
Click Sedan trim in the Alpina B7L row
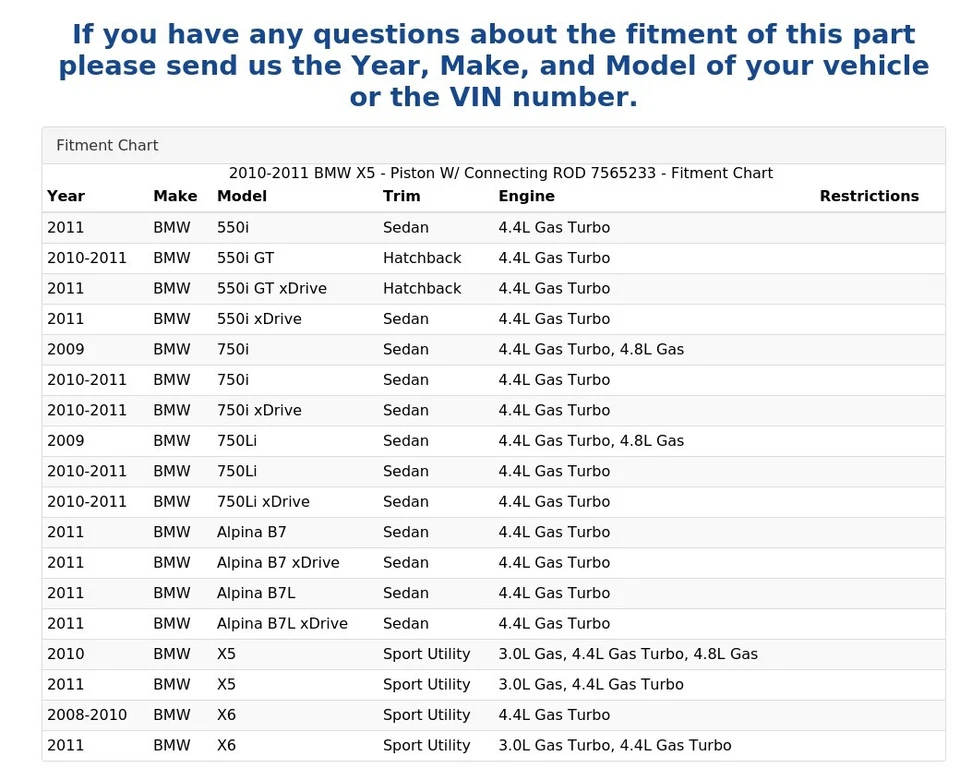click(405, 594)
